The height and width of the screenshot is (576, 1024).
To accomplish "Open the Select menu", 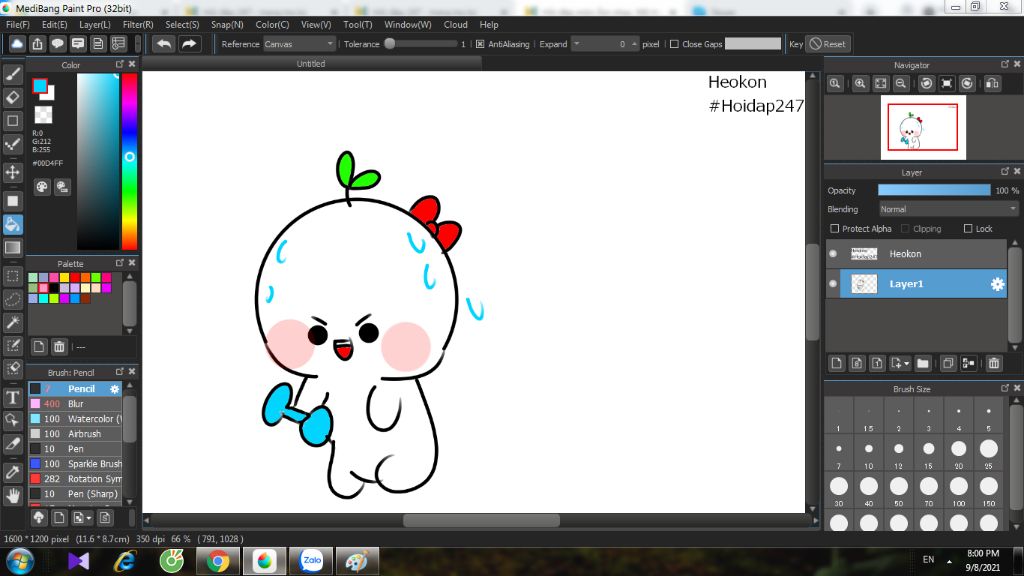I will (182, 24).
